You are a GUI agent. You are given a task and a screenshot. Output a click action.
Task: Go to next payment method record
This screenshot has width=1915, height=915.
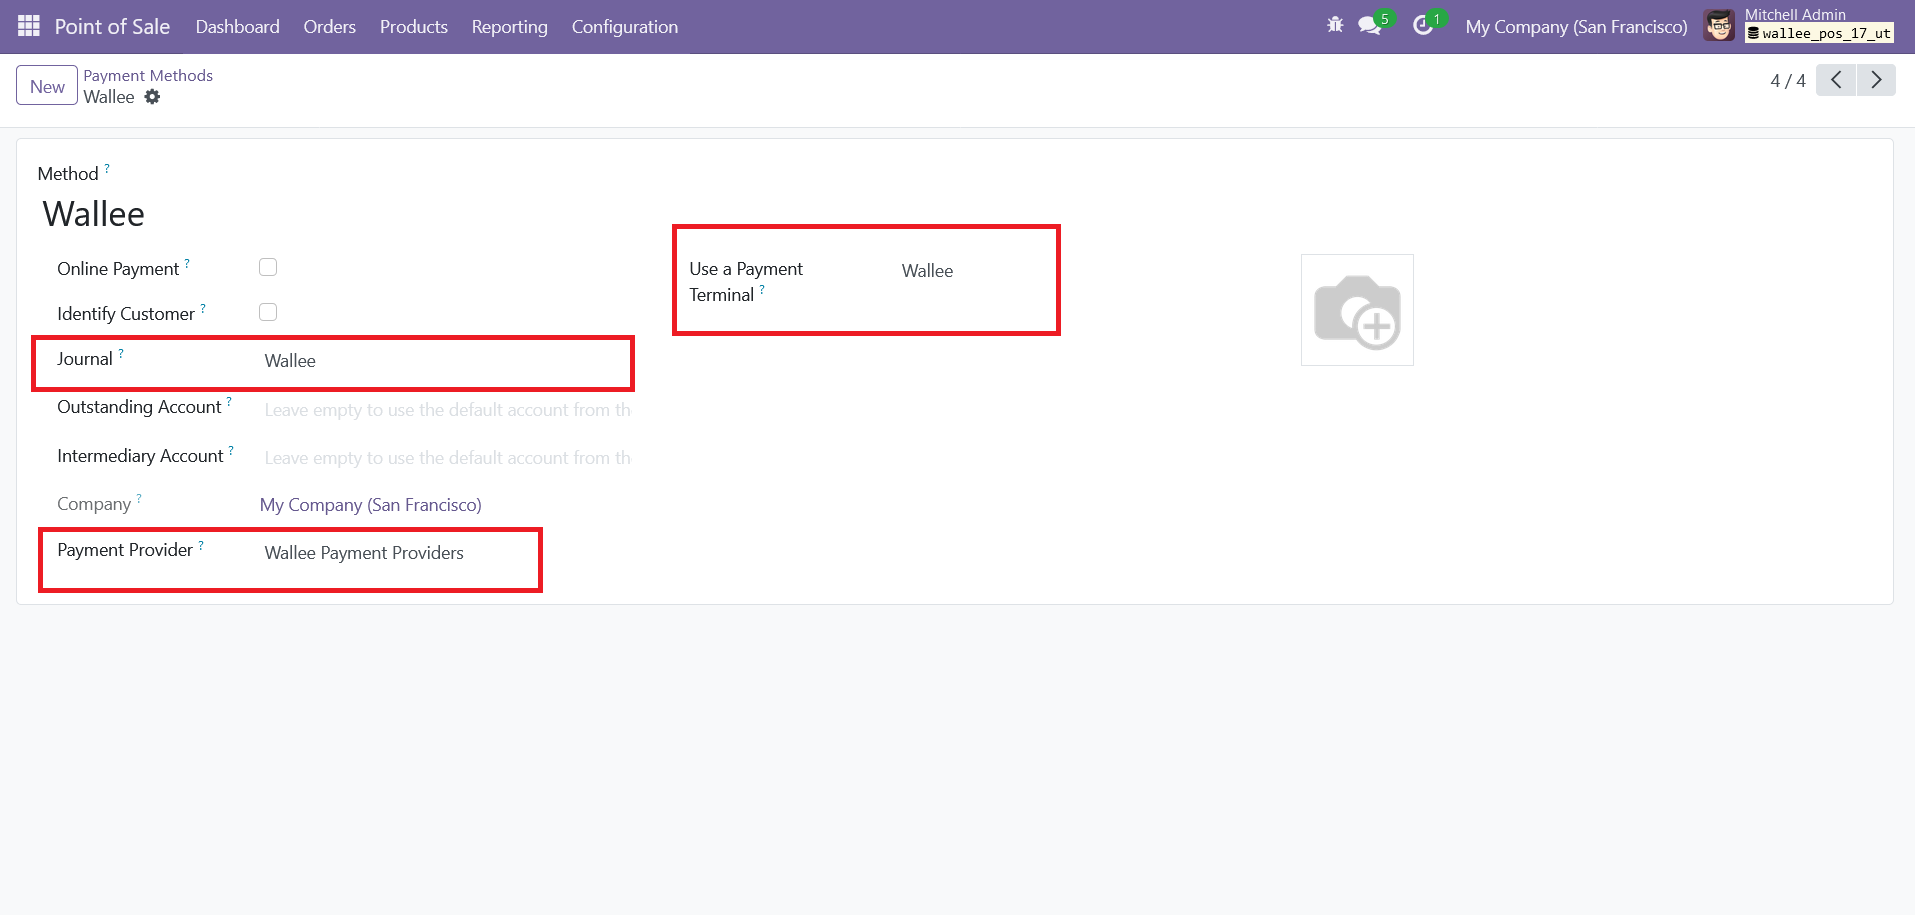[x=1876, y=80]
